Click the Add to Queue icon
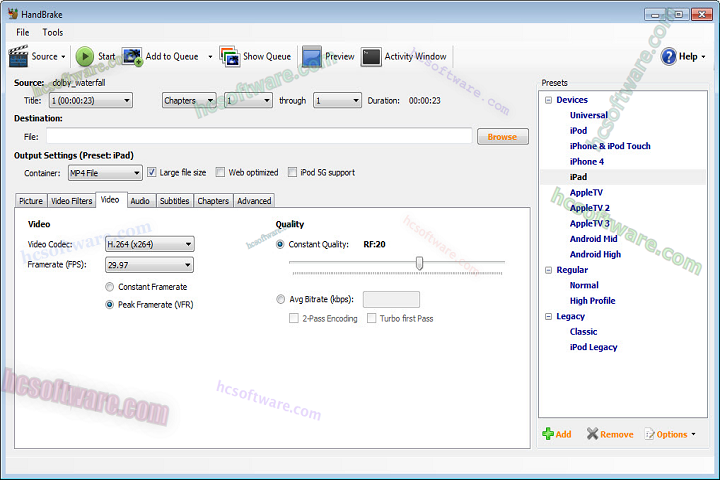 tap(132, 56)
